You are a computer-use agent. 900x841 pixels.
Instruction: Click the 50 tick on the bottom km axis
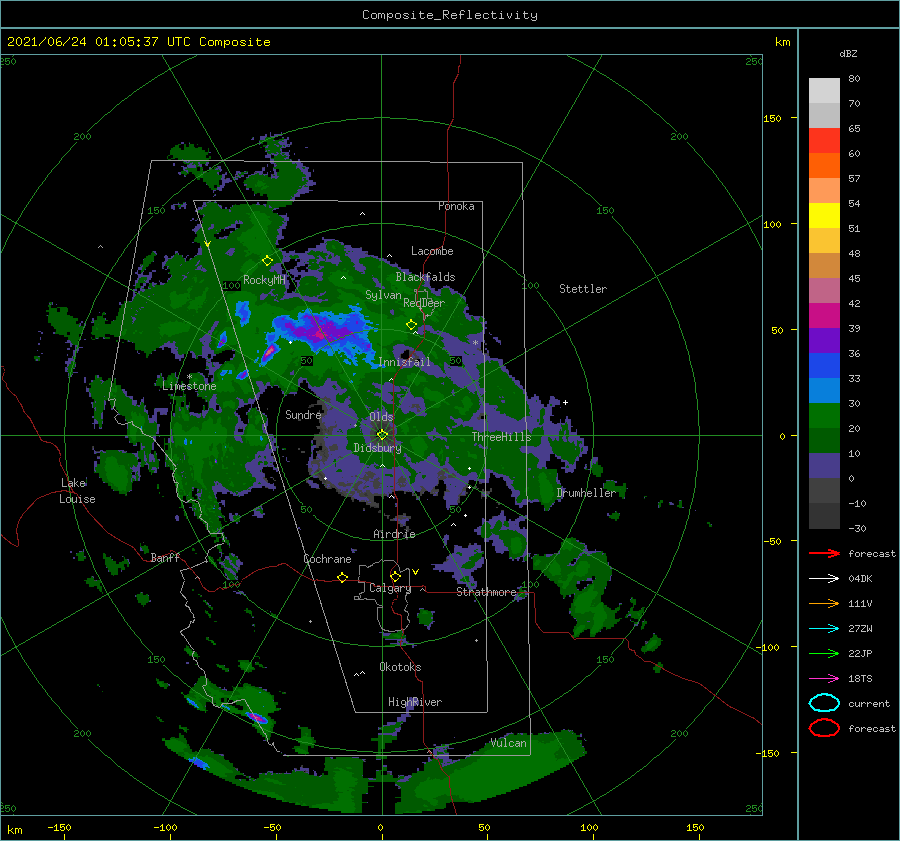484,827
